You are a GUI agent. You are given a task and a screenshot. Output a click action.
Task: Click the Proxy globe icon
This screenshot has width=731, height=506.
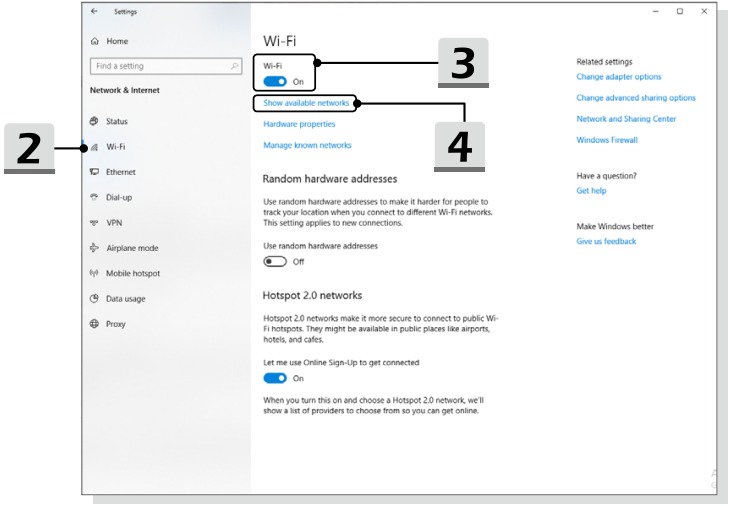tap(94, 324)
